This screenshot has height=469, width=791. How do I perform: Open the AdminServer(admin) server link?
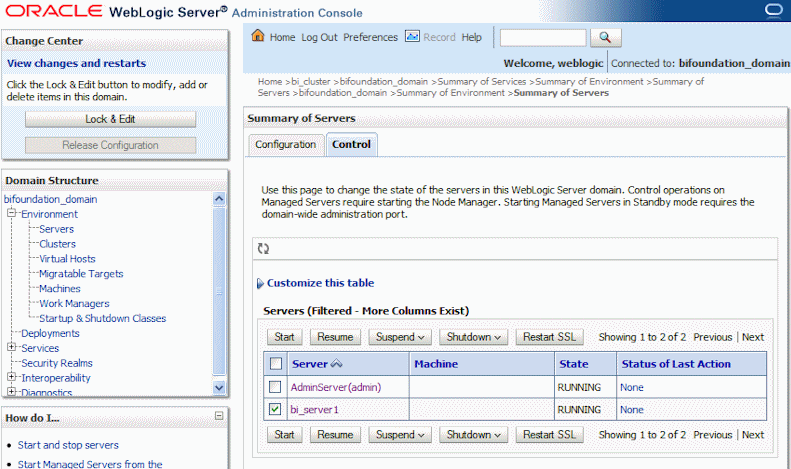pos(335,387)
